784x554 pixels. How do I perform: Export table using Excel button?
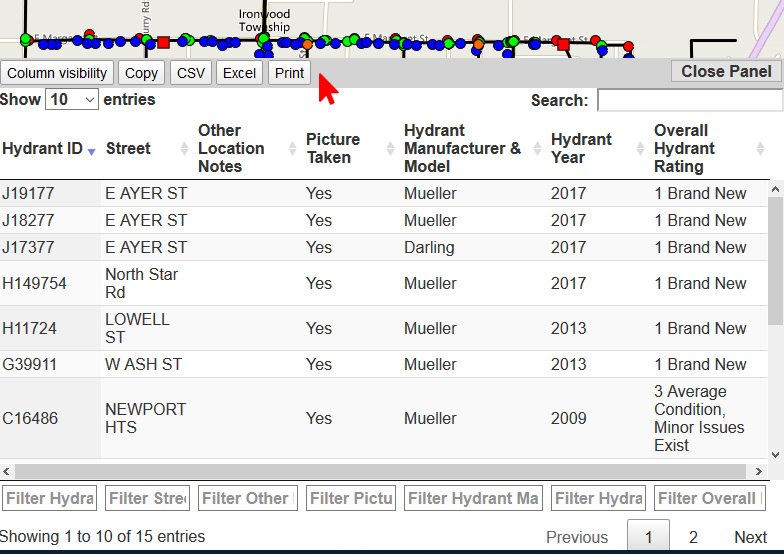point(239,73)
